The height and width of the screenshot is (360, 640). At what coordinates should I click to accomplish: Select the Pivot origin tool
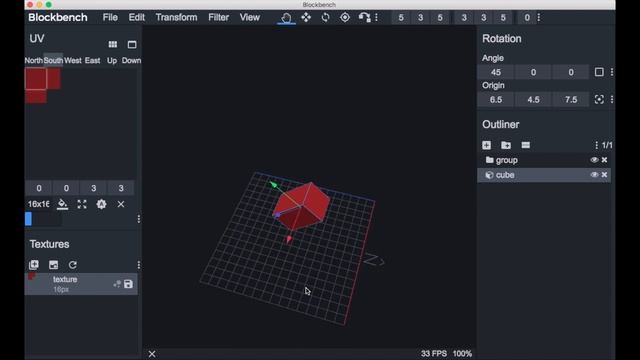click(345, 18)
